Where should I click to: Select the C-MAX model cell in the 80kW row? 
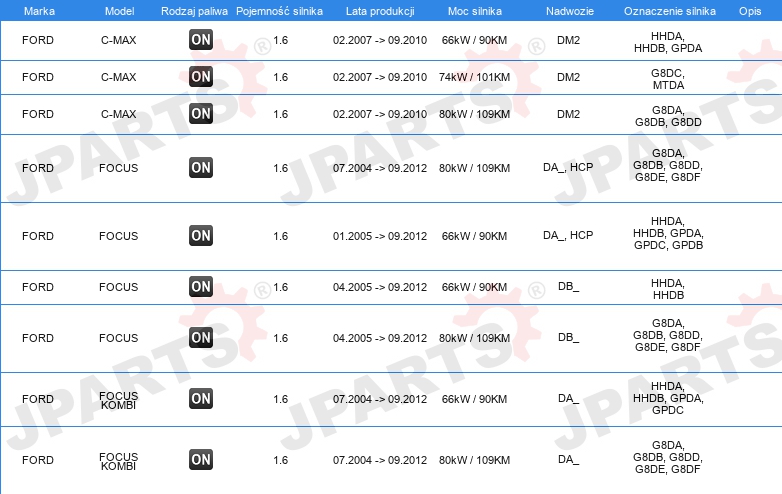119,114
